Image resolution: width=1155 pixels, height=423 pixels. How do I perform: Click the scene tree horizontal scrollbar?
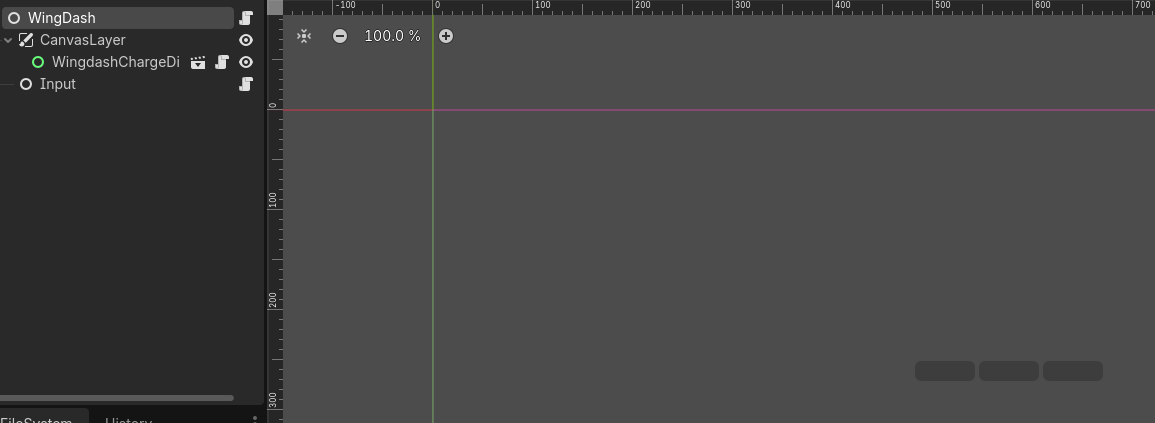click(116, 398)
